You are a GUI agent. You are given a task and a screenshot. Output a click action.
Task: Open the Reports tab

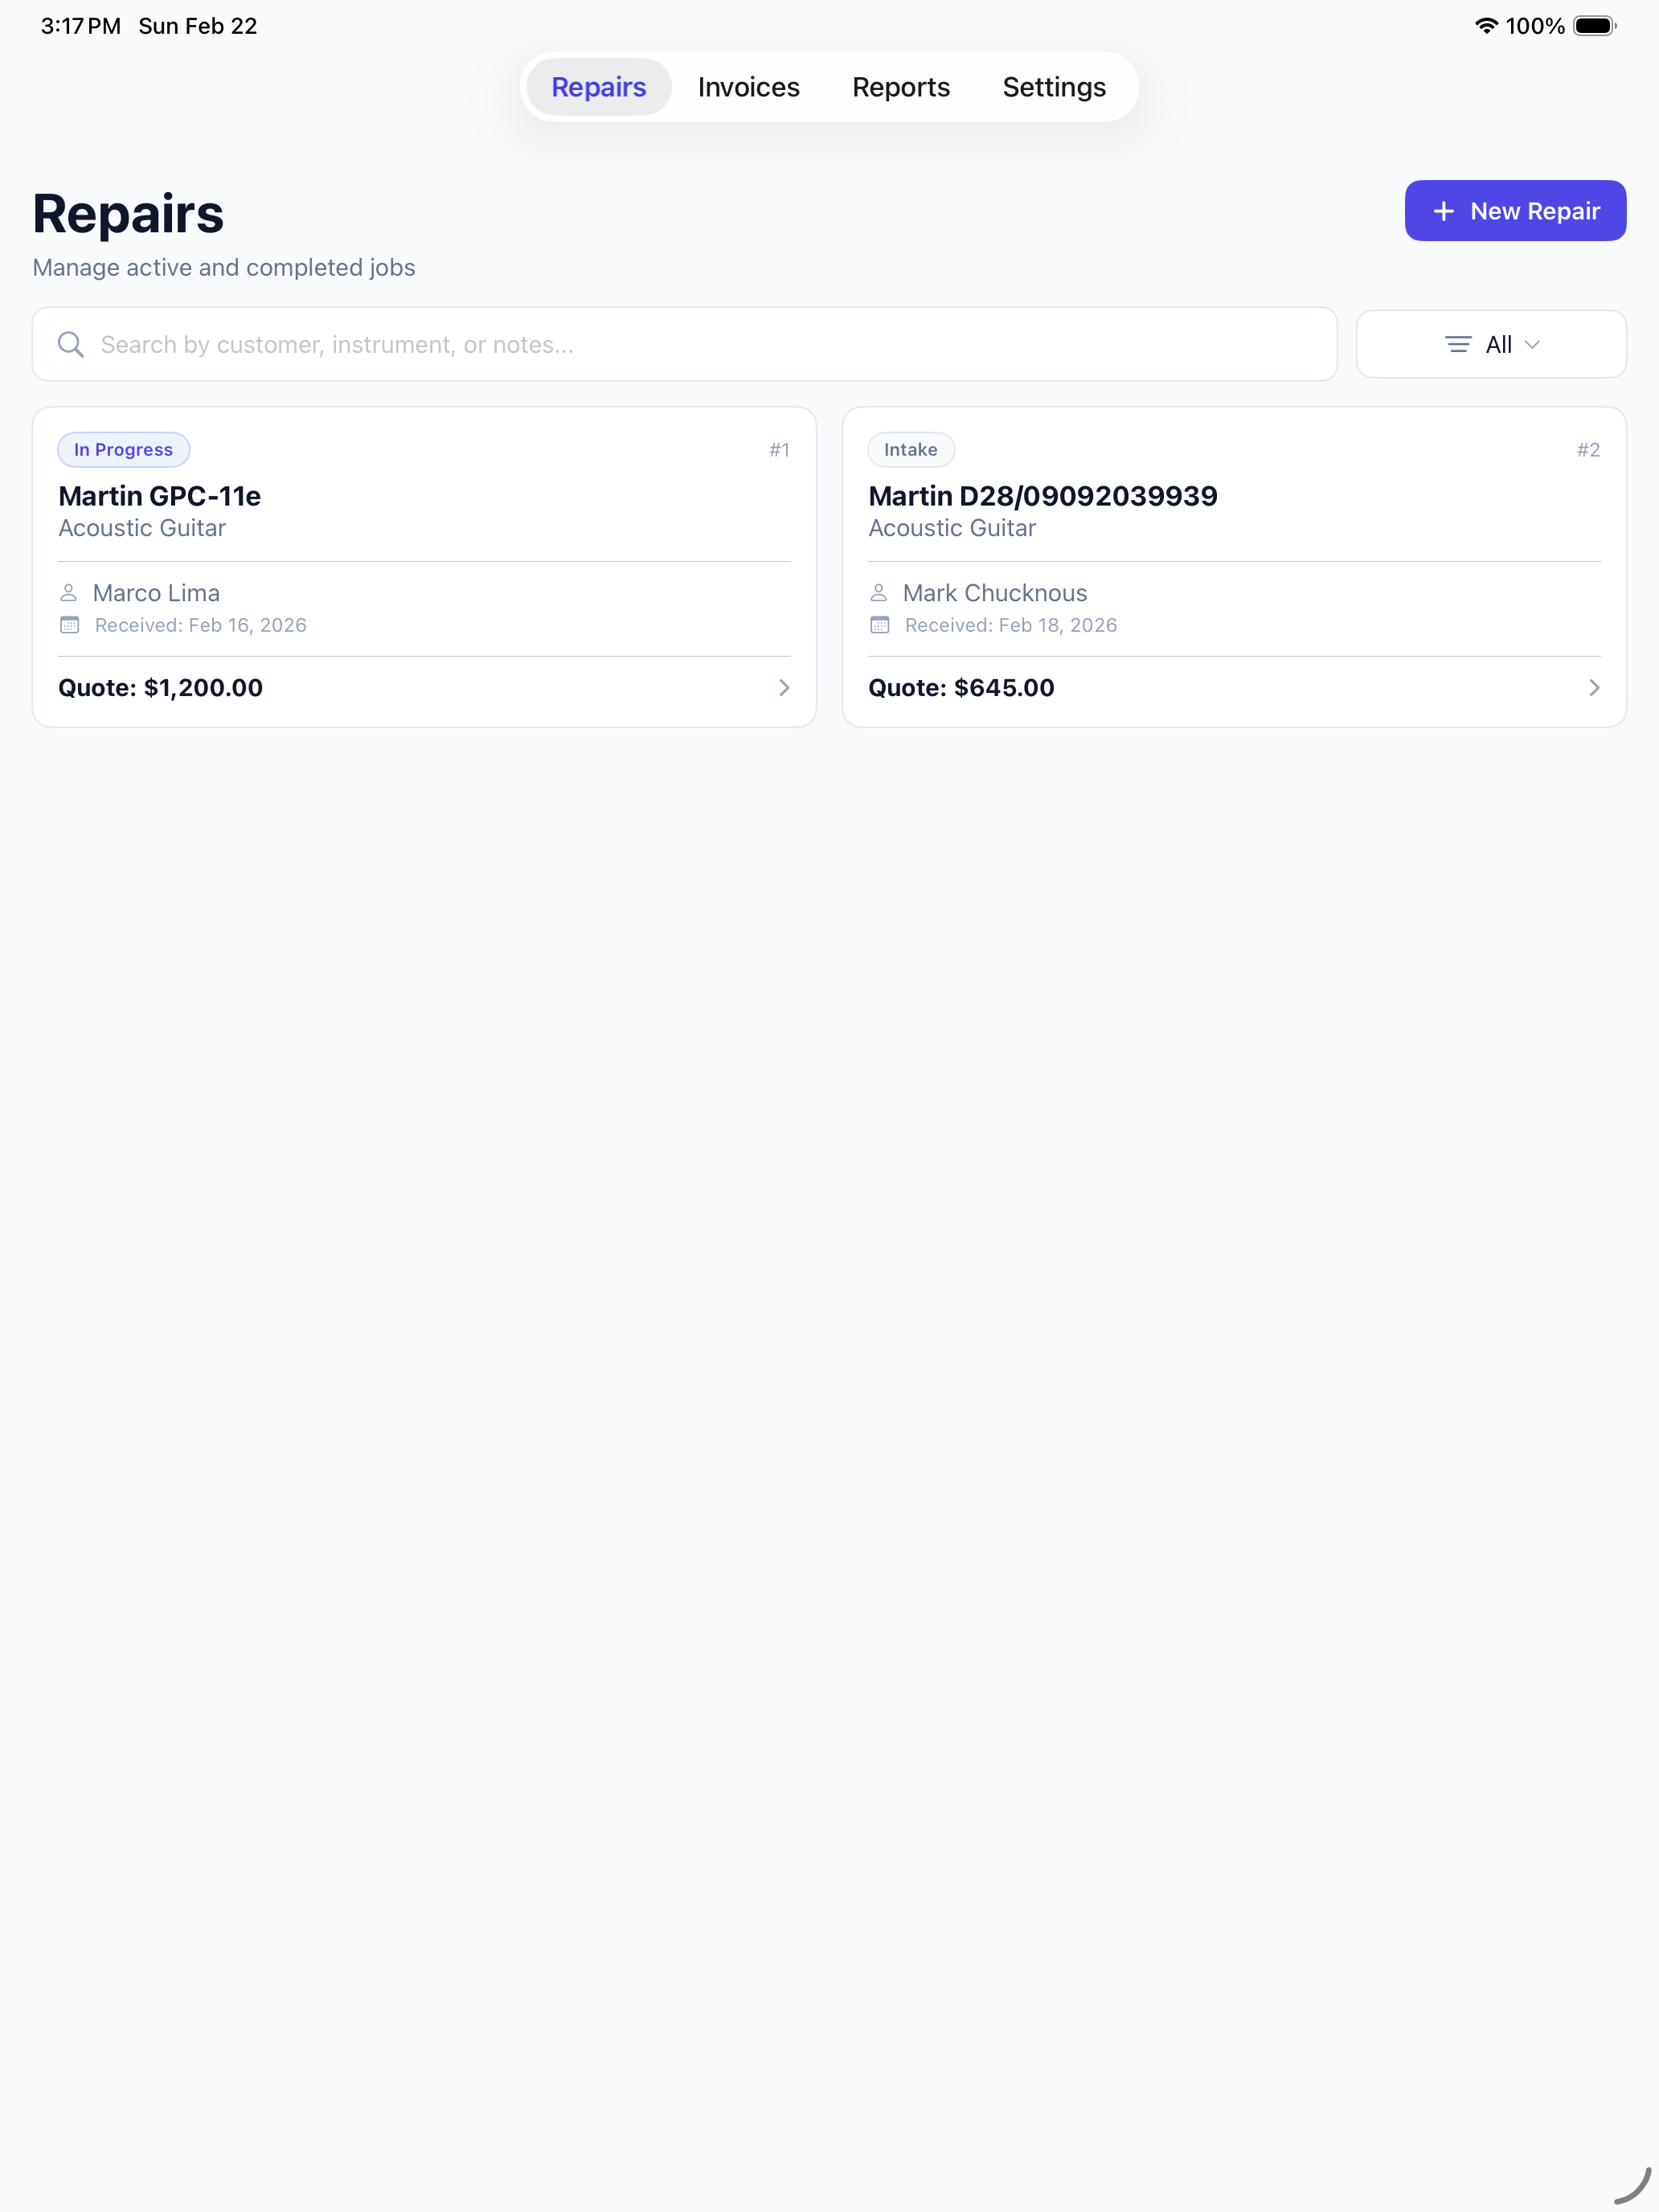click(900, 87)
